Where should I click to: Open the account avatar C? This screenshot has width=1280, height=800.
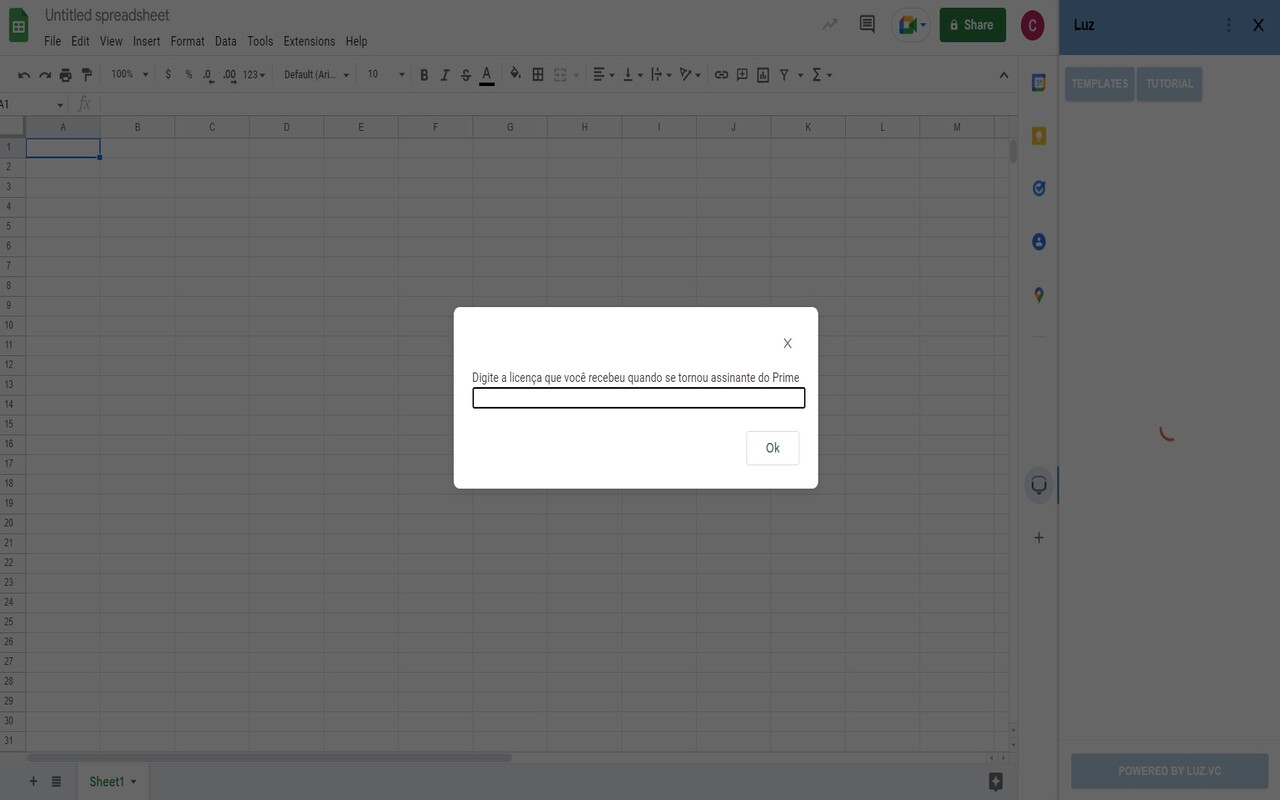point(1032,25)
